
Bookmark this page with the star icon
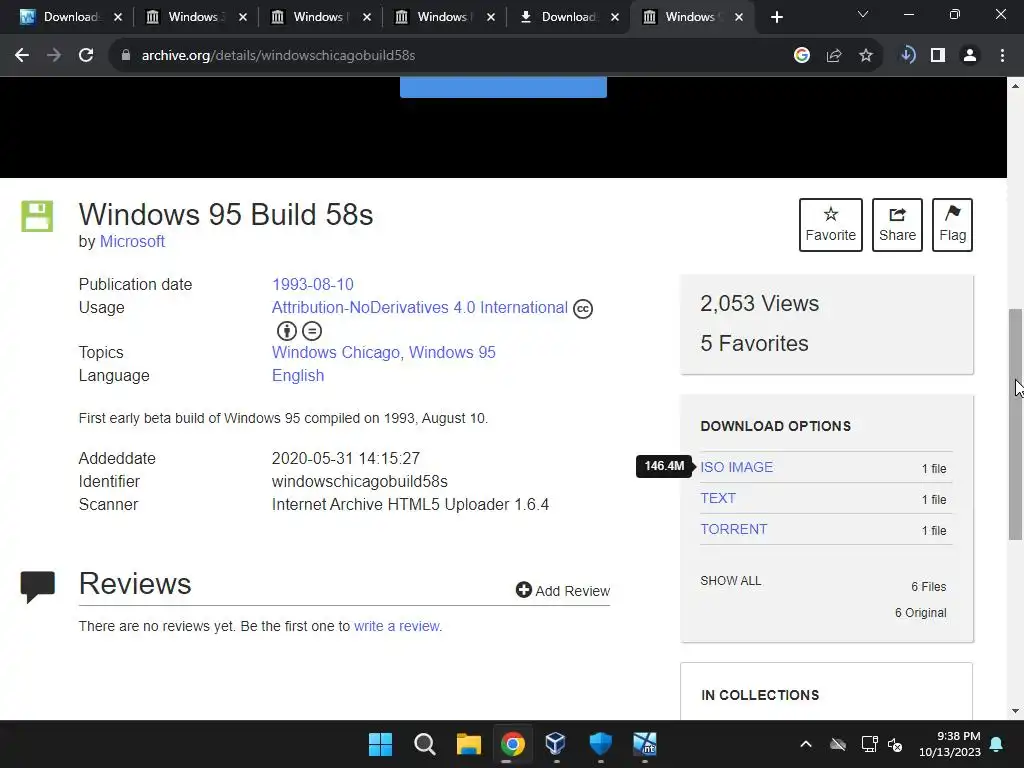(866, 56)
